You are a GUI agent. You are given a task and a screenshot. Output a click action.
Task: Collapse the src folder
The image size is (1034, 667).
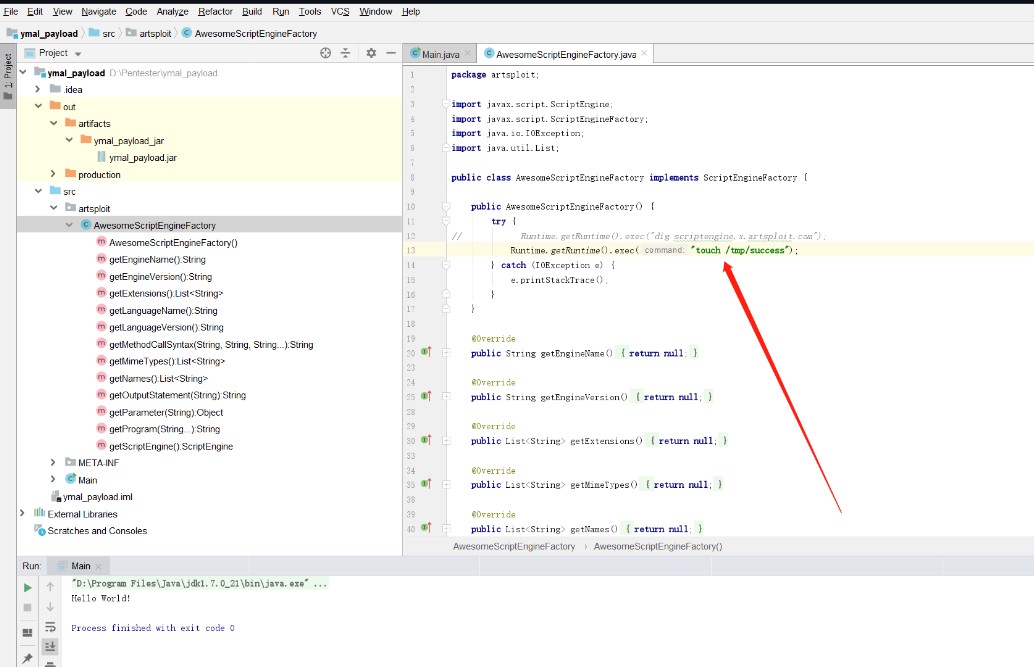[x=38, y=191]
